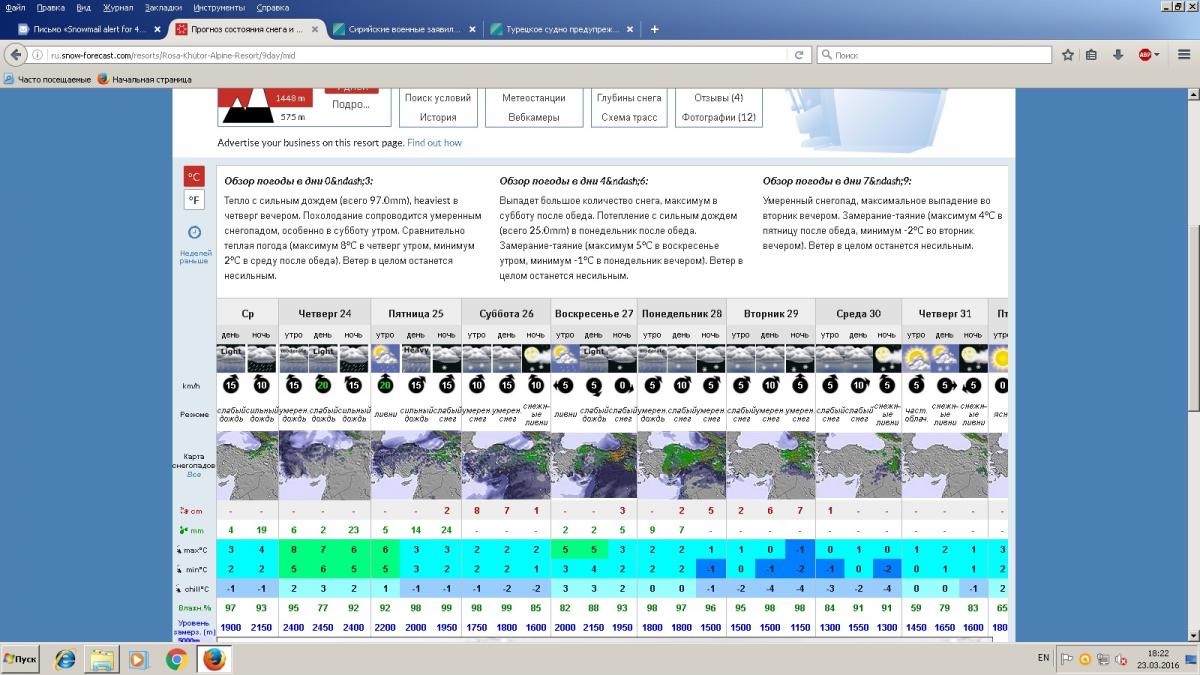The image size is (1200, 675).
Task: Bookmark this page with the star icon
Action: (x=1067, y=55)
